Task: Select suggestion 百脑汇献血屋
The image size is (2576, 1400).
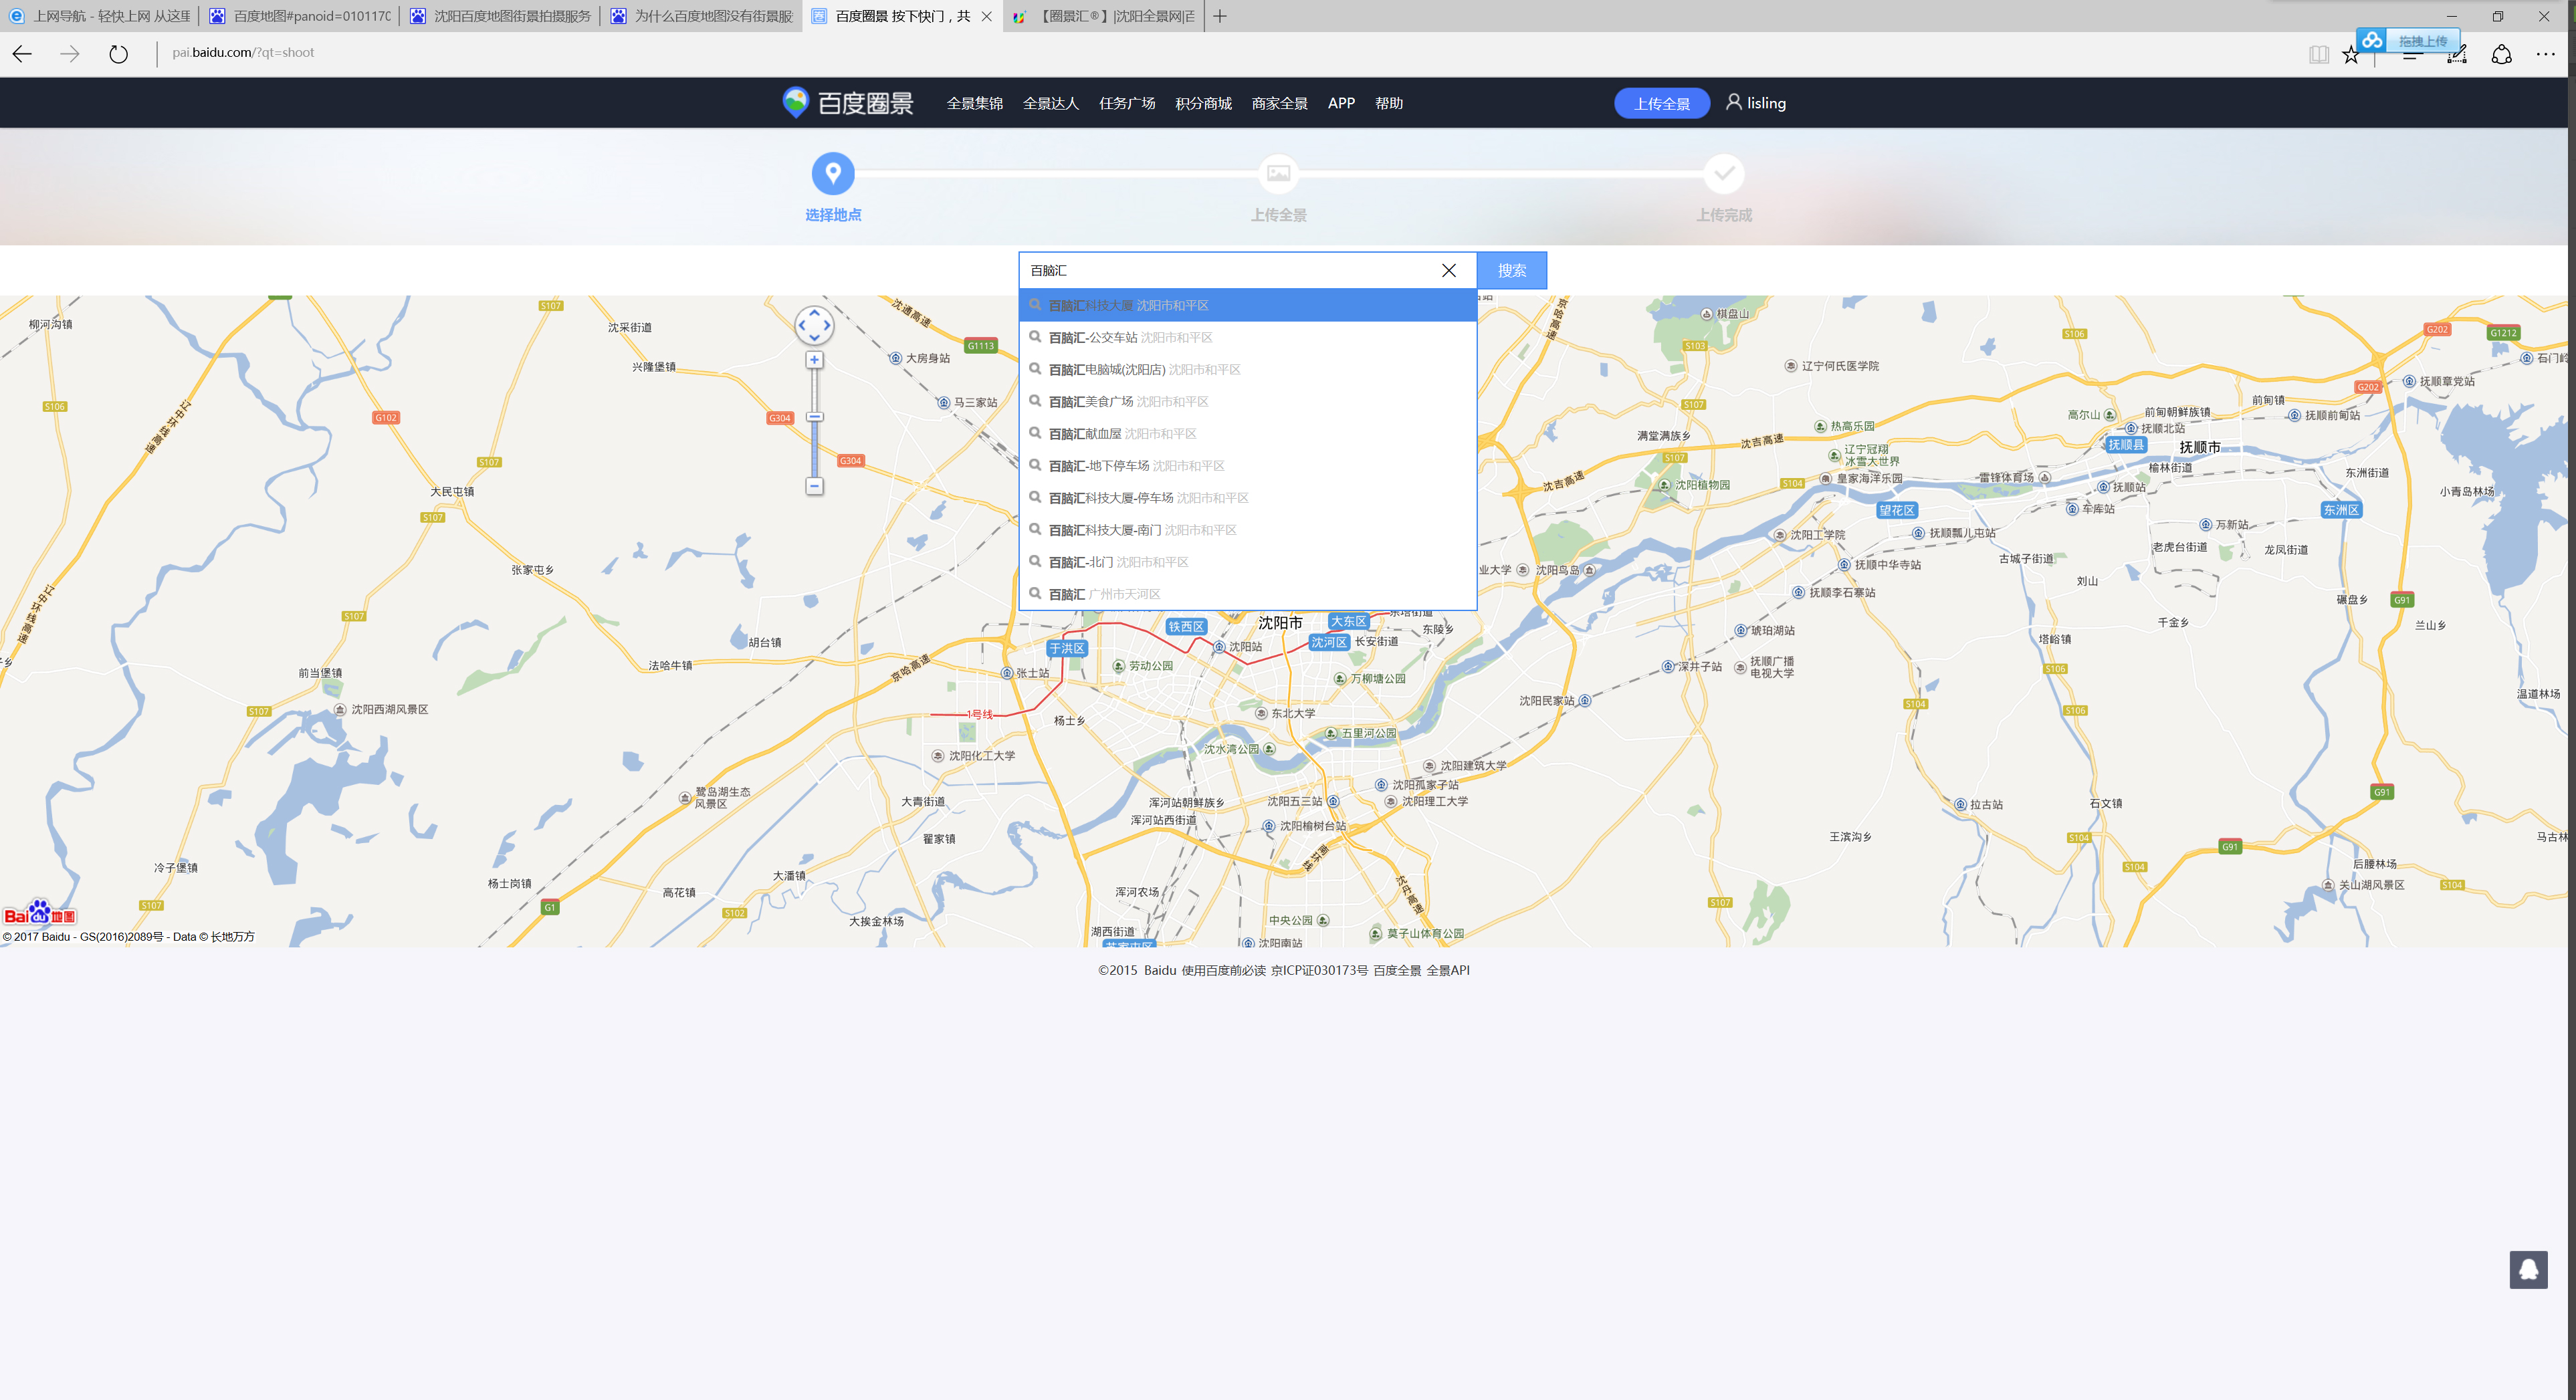Action: (x=1247, y=433)
